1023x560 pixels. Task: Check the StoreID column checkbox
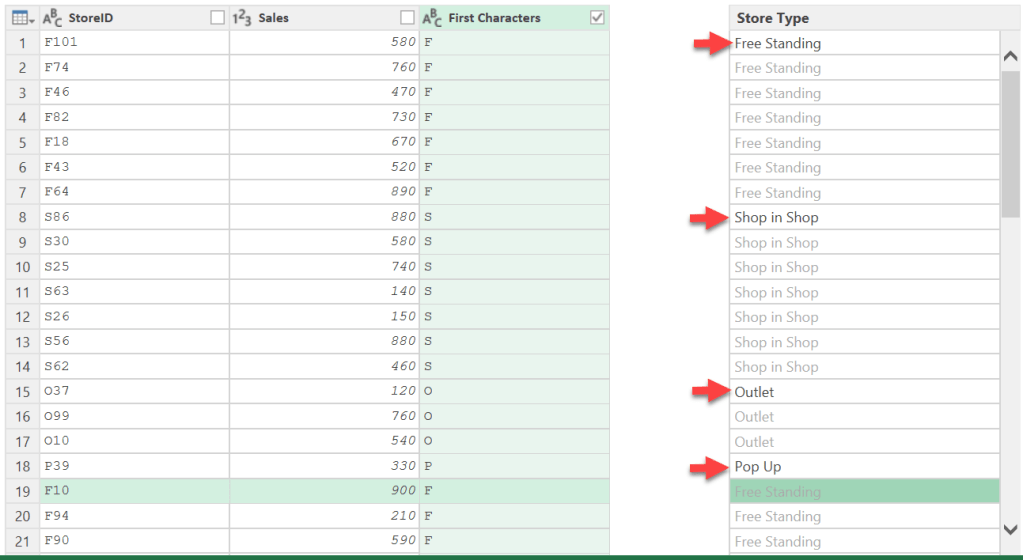(x=217, y=18)
